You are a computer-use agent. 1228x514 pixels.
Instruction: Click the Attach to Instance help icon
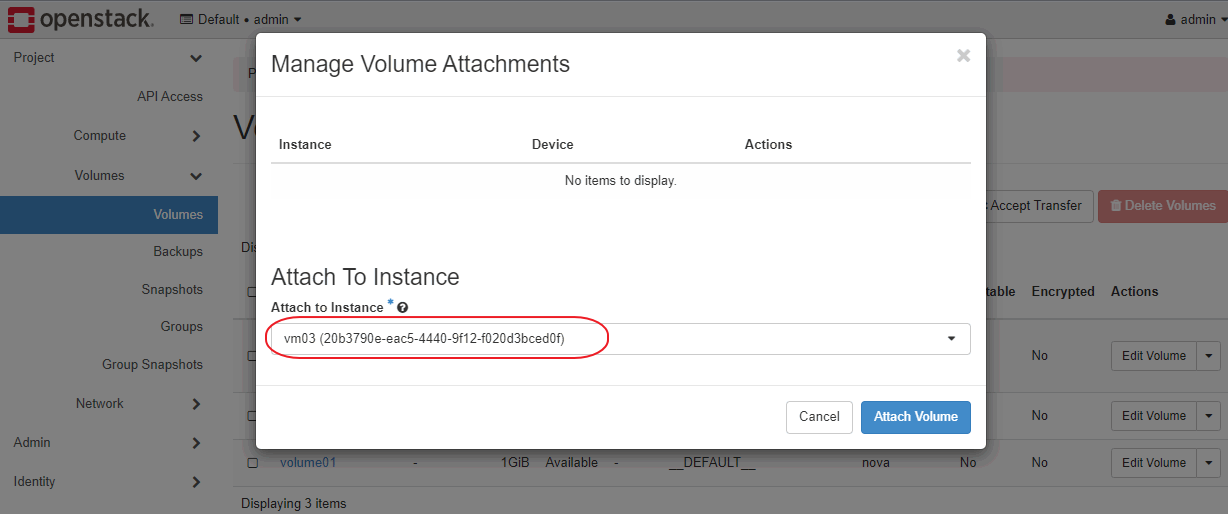coord(402,308)
